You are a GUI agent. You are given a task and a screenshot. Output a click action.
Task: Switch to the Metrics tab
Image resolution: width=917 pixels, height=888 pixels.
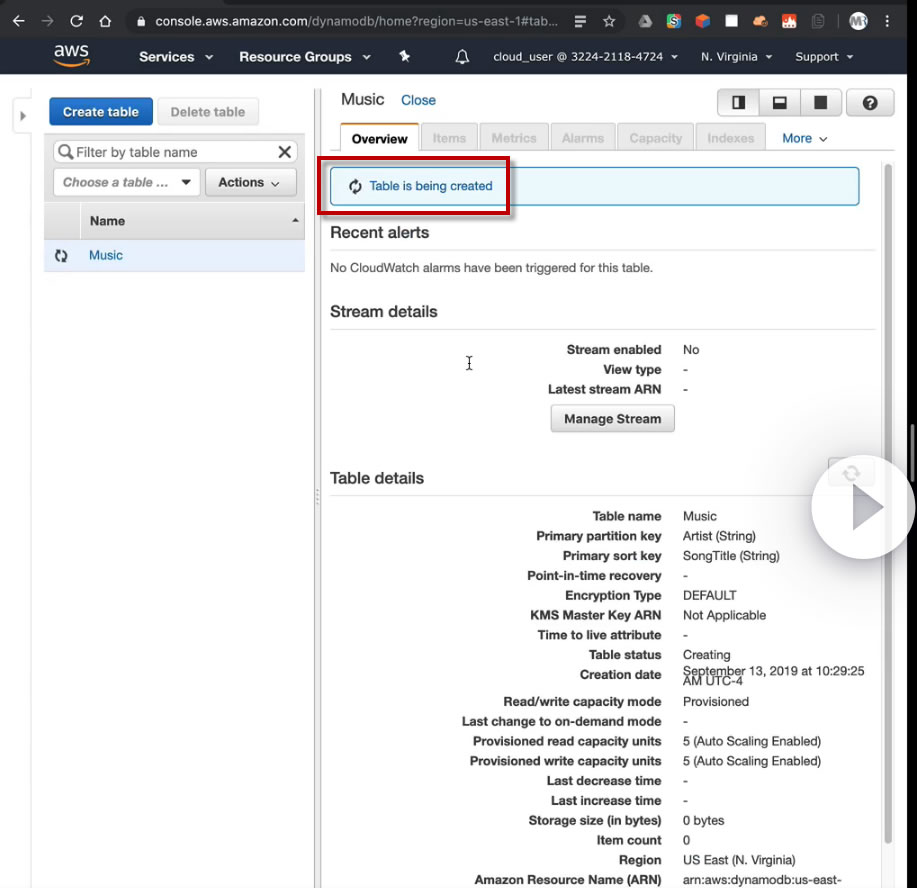click(x=513, y=138)
